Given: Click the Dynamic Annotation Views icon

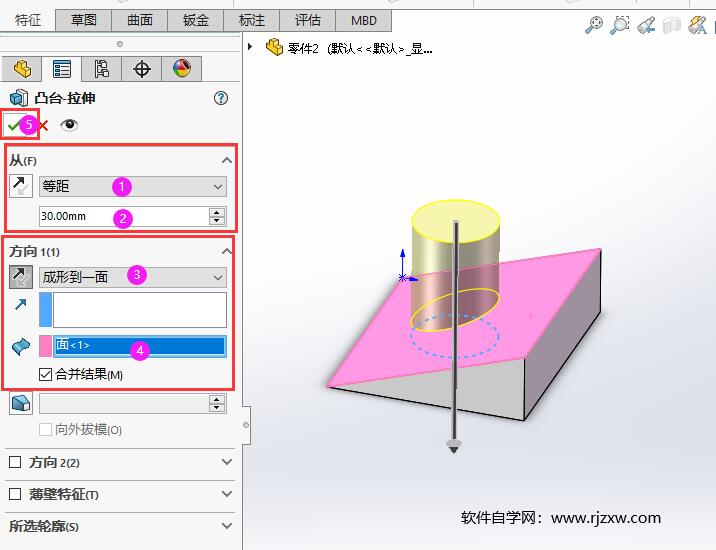Looking at the screenshot, I should click(697, 25).
